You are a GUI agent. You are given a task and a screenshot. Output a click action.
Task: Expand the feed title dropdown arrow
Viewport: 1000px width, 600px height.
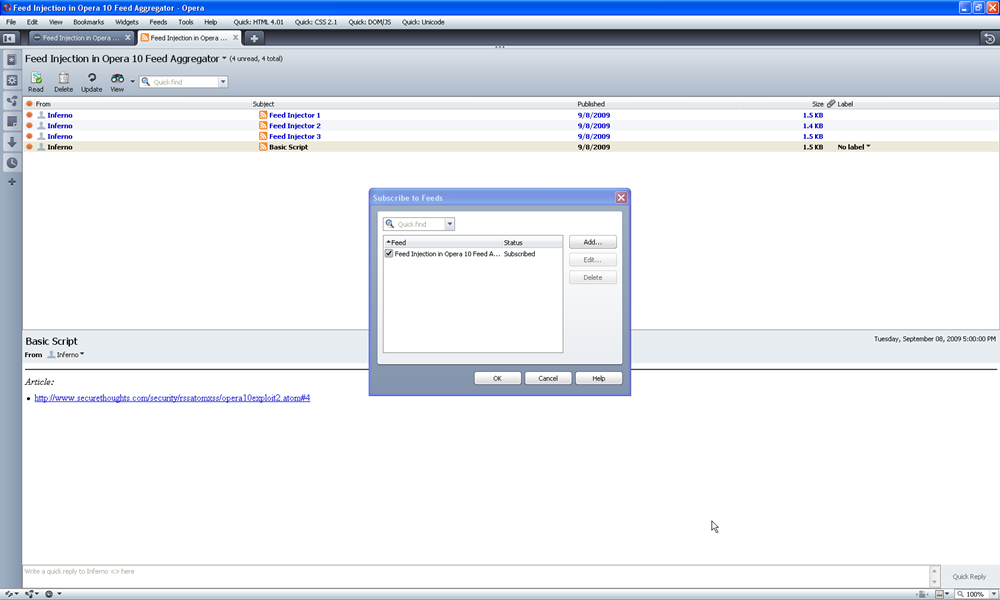coord(224,59)
